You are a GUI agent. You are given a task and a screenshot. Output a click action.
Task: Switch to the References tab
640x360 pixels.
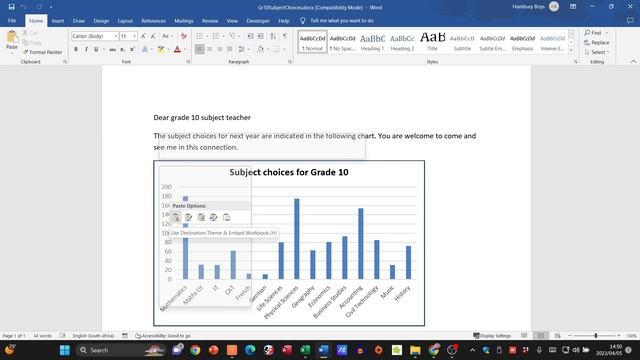[x=153, y=20]
